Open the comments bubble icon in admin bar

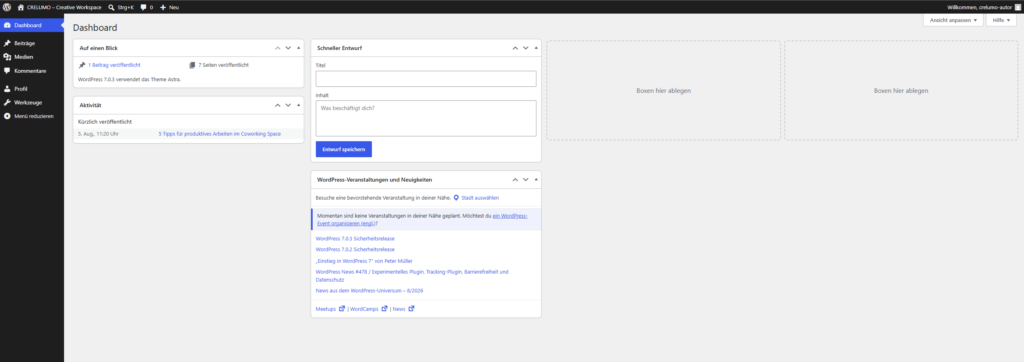(144, 7)
